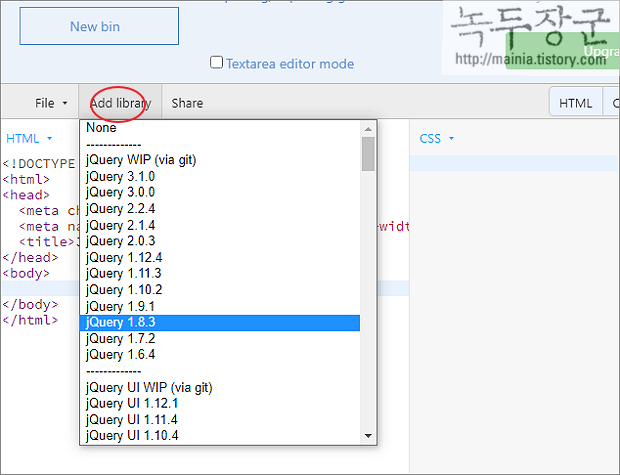Open the Textarea editor mode link

pos(290,64)
